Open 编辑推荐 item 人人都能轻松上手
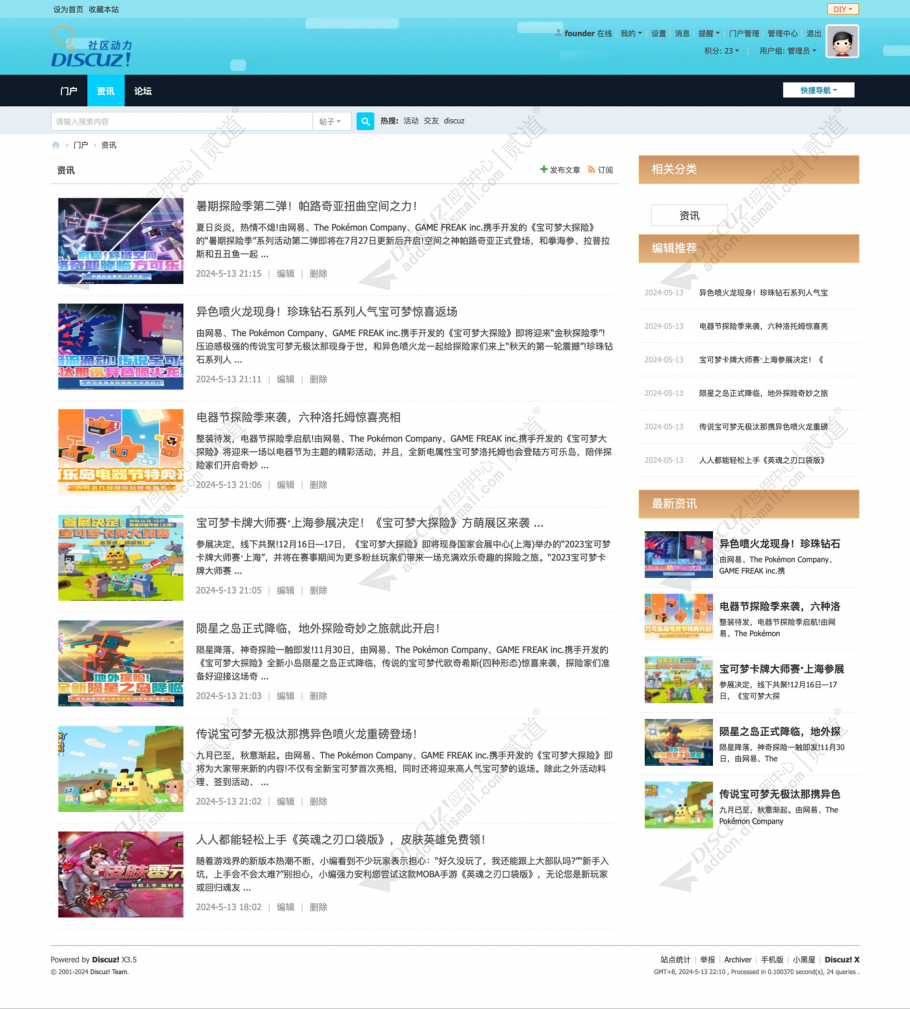The image size is (910, 1009). 762,460
